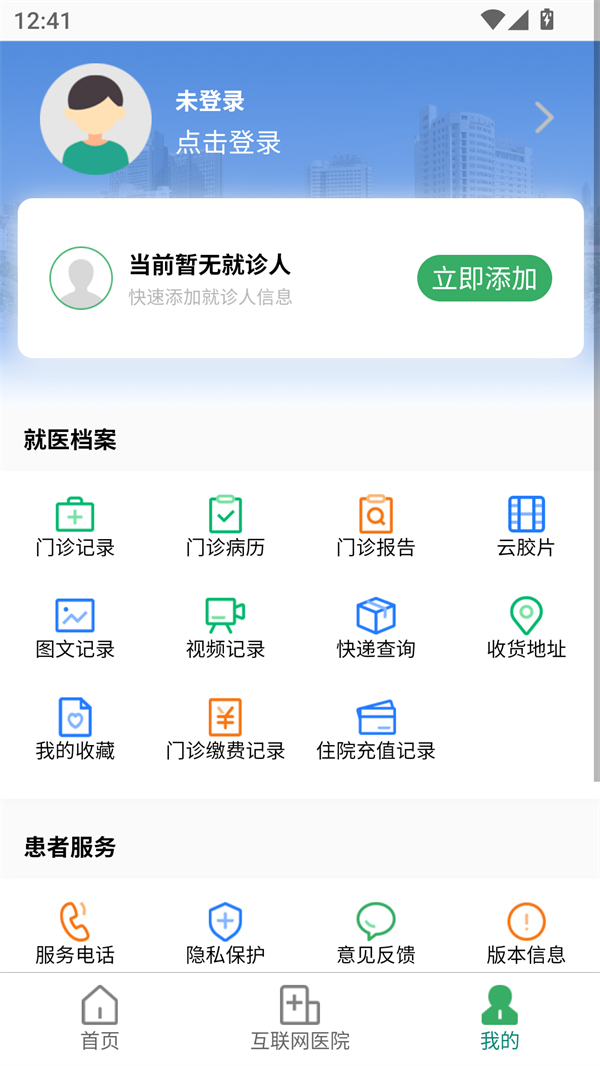
Task: Open 视频记录 video records icon
Action: tap(225, 615)
